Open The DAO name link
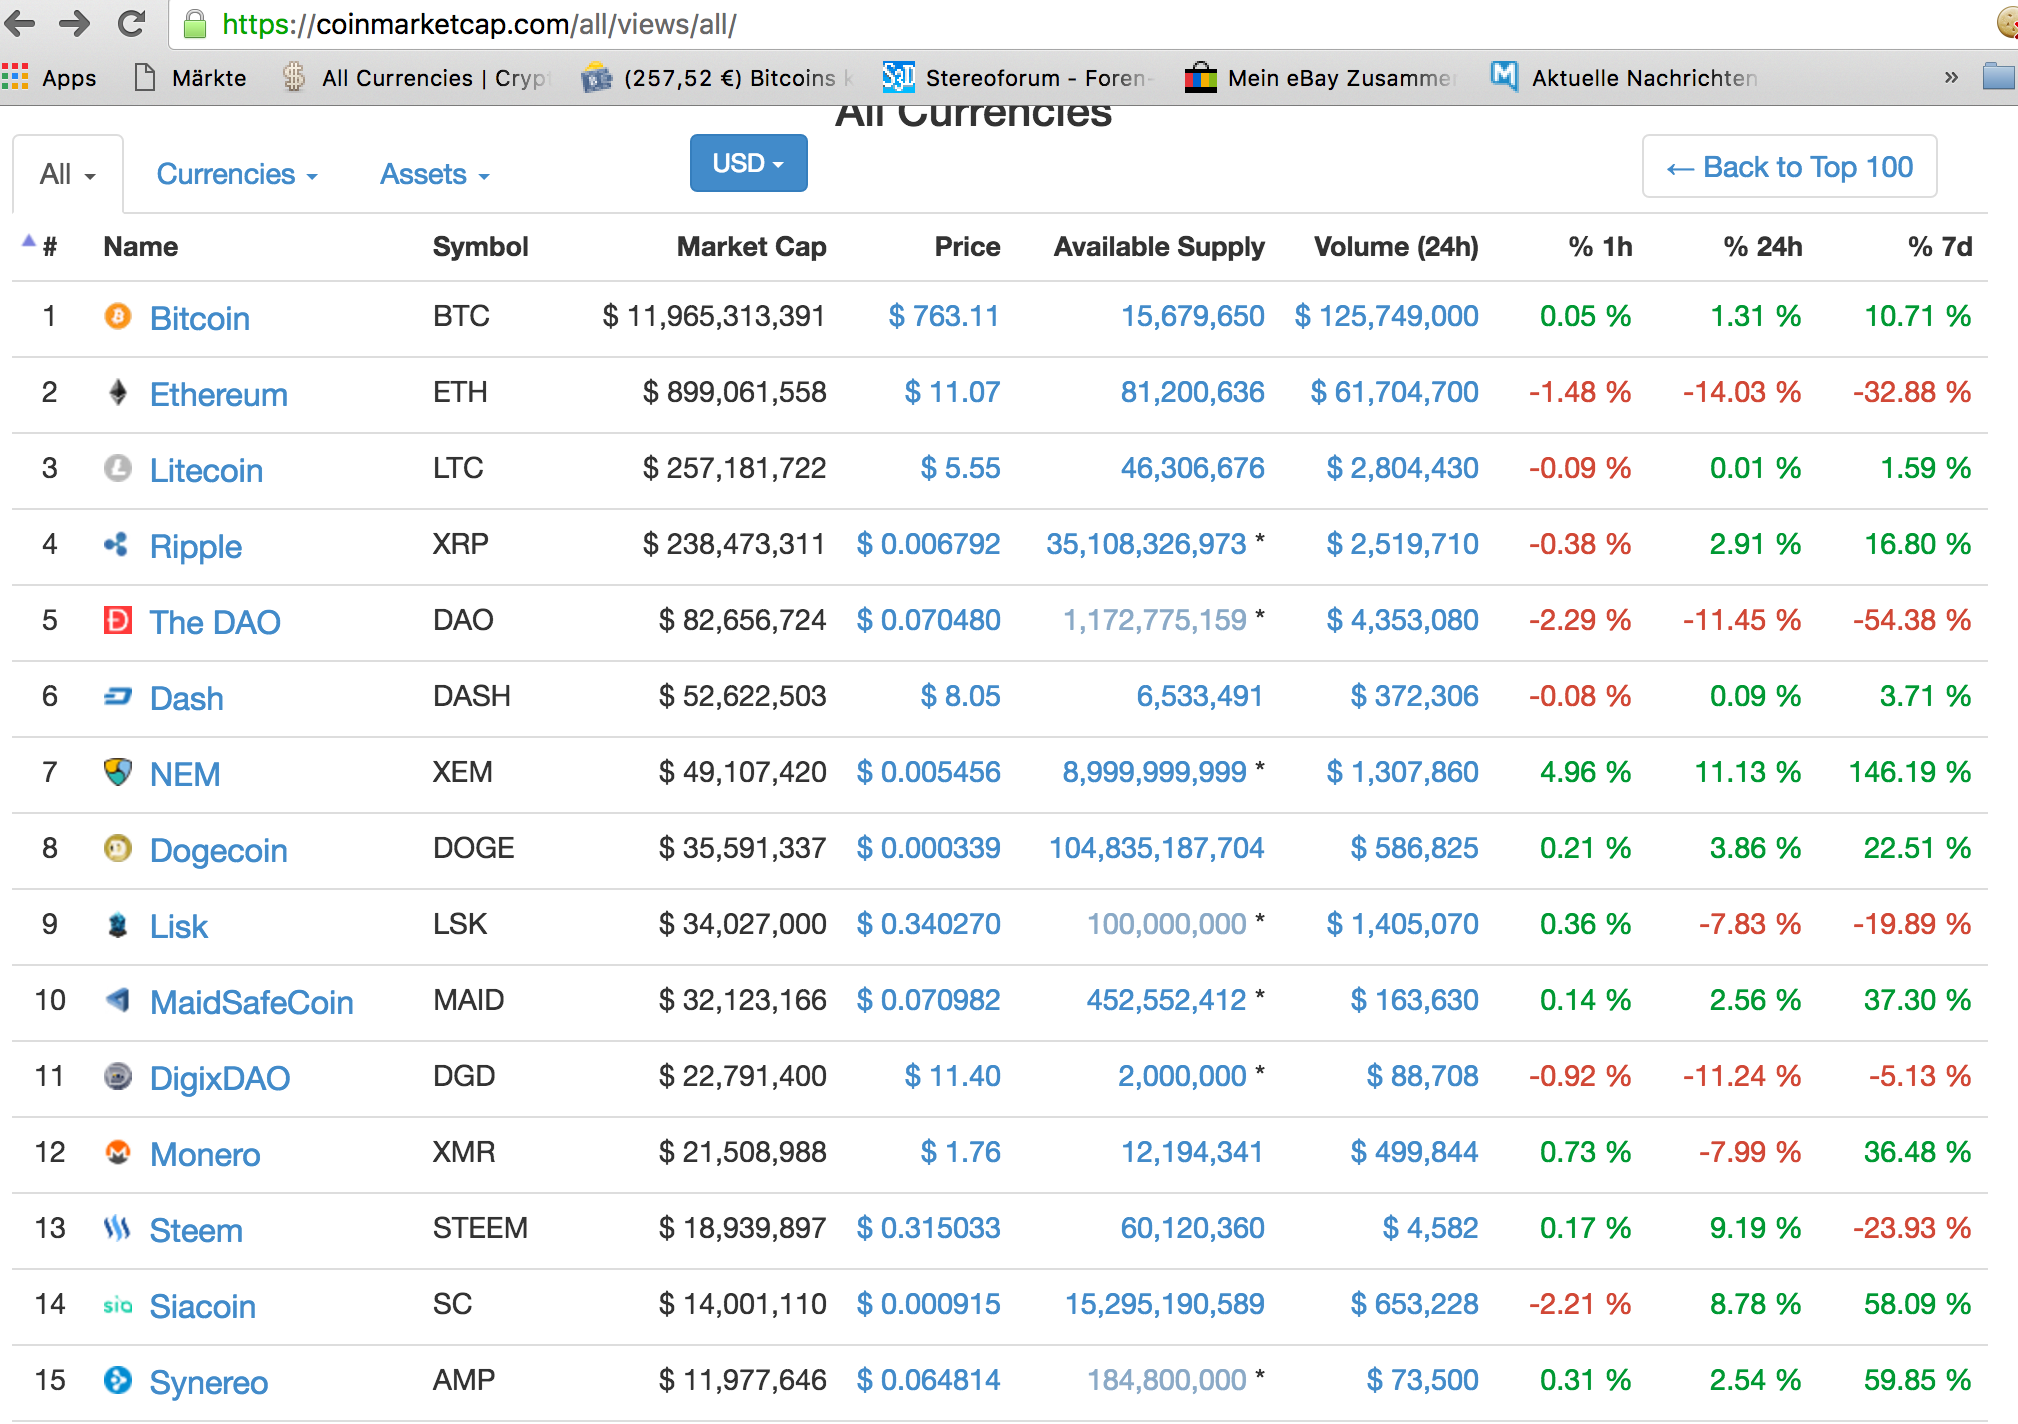 click(215, 622)
